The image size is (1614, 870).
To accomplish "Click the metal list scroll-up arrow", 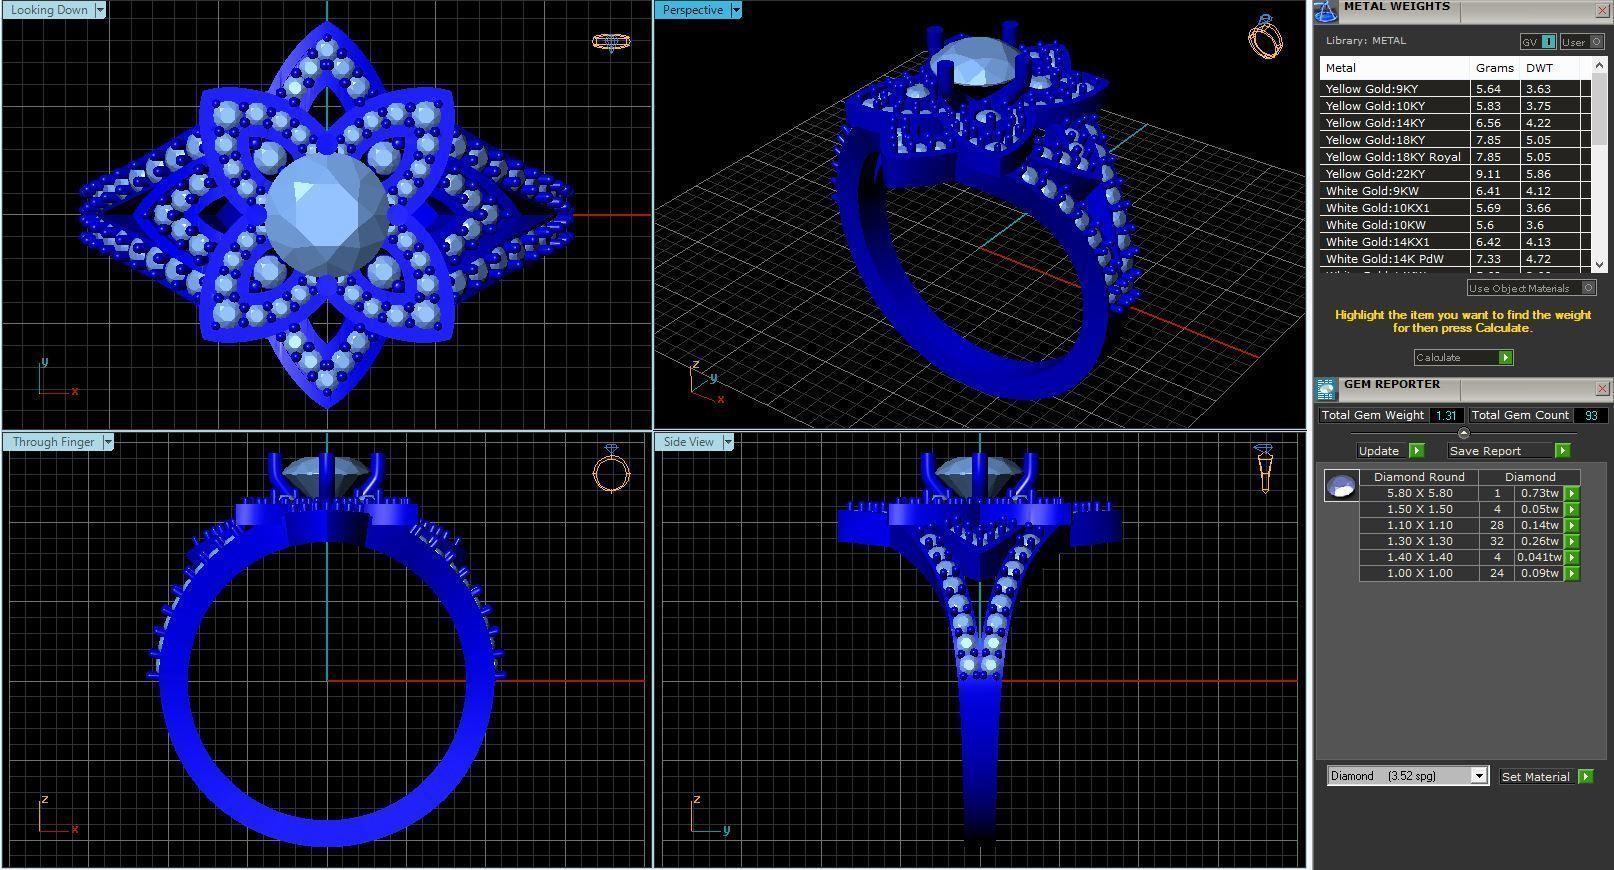I will tap(1598, 65).
